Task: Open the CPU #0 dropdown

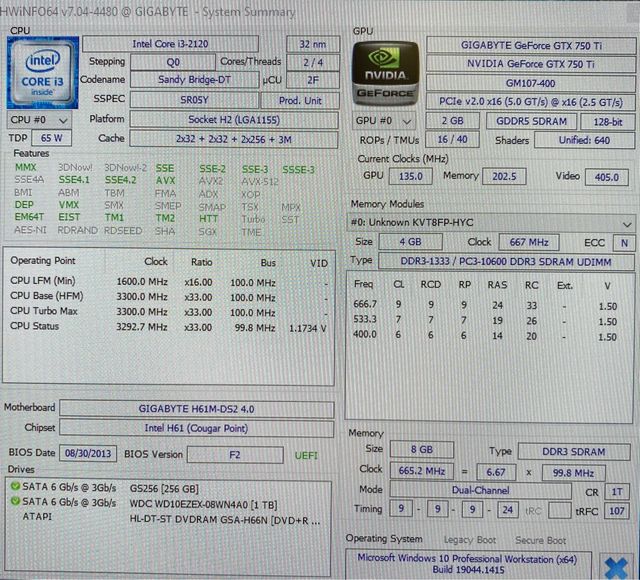Action: 39,120
